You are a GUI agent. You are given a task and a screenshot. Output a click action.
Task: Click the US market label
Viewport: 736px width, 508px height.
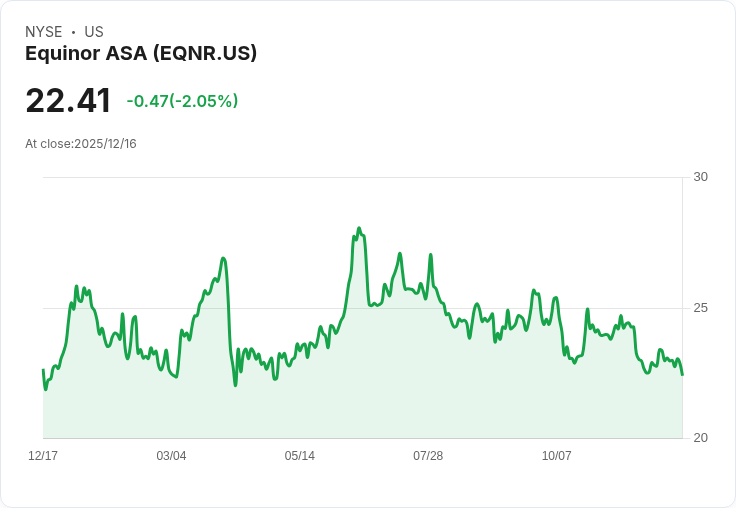point(94,32)
